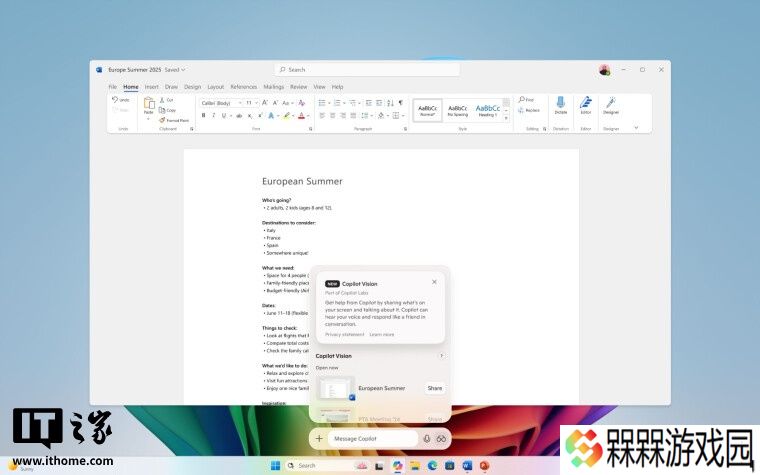This screenshot has height=475, width=760.
Task: Switch to the Design tab
Action: pyautogui.click(x=192, y=87)
